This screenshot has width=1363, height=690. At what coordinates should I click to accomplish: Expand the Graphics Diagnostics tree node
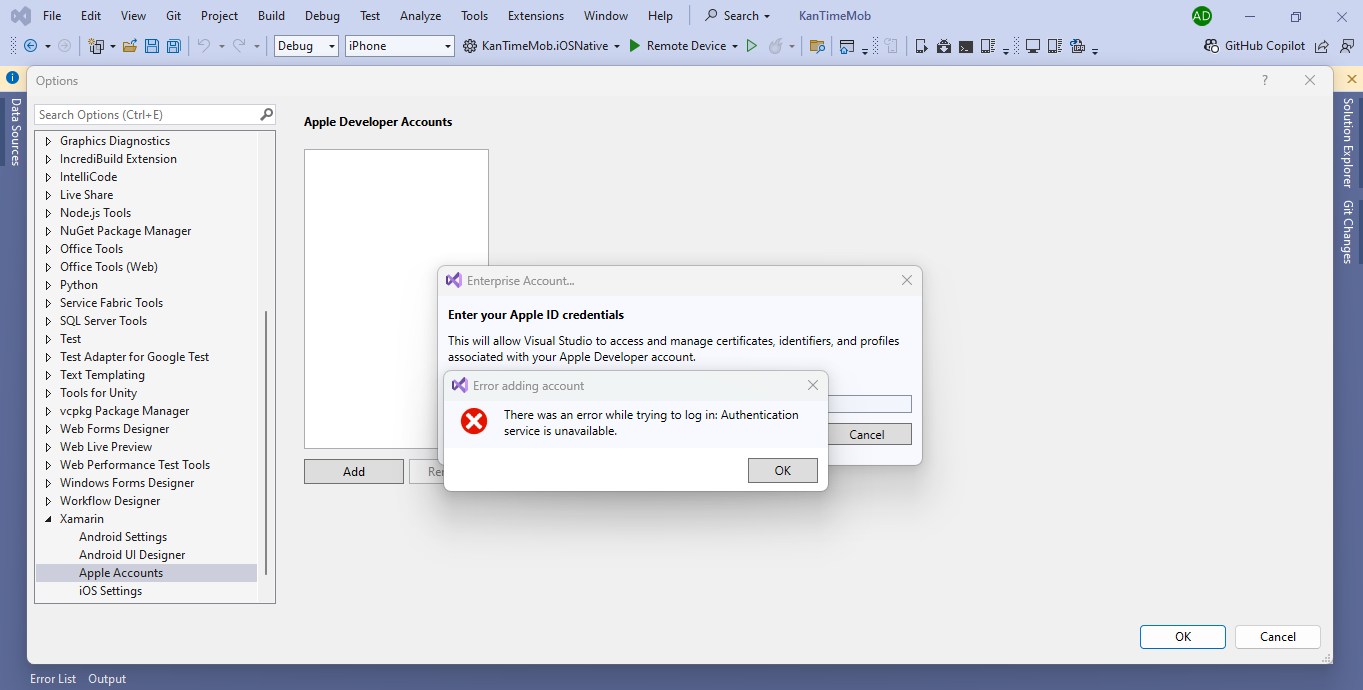click(x=48, y=141)
